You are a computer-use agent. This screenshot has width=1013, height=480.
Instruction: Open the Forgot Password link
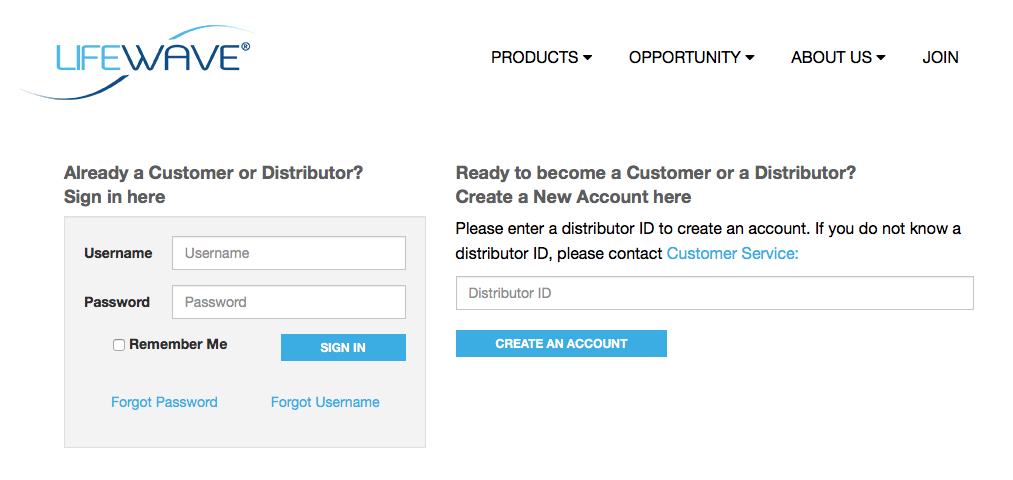[164, 402]
